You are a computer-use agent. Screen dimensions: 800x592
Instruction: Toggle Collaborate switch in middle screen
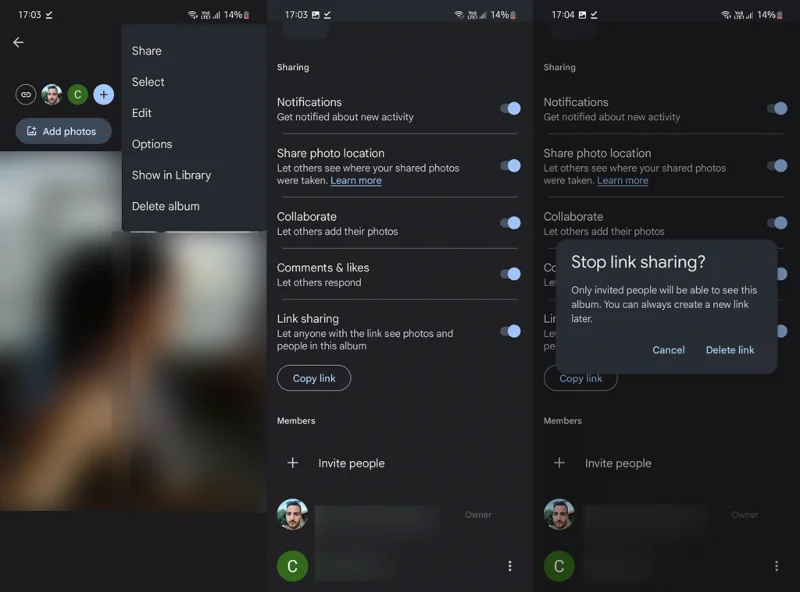tap(510, 223)
